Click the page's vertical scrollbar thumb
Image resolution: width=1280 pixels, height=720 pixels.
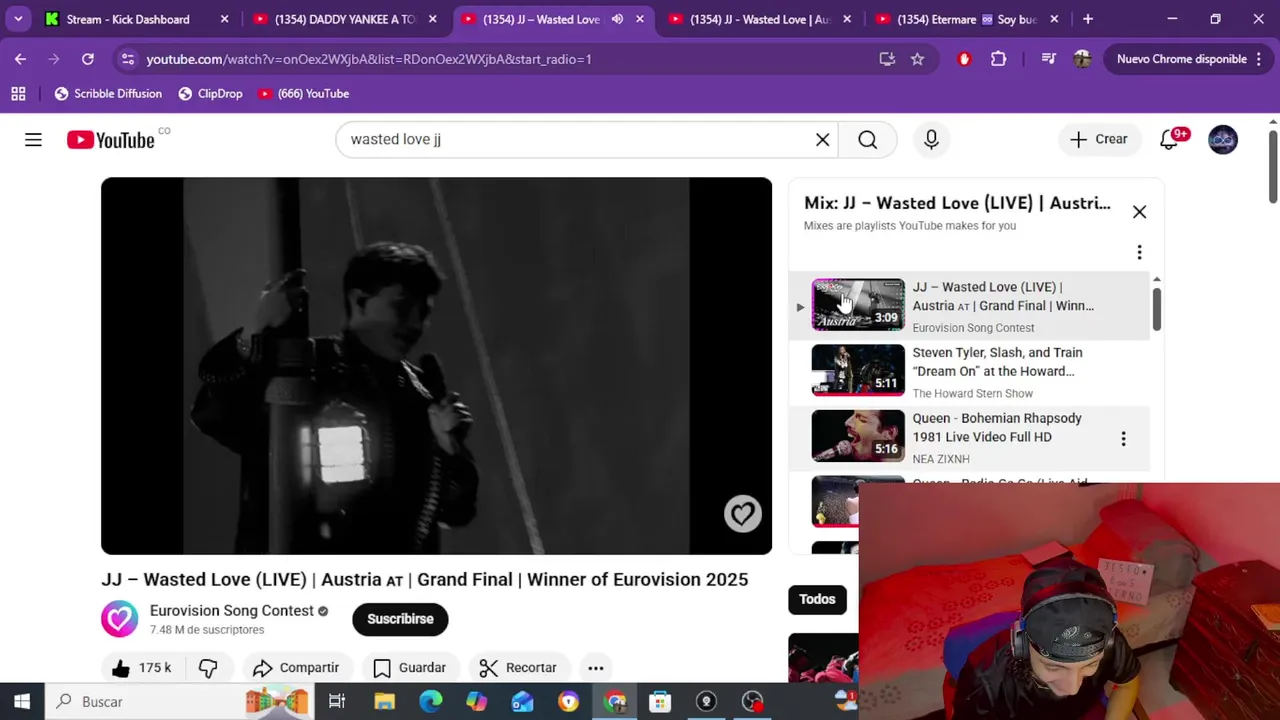(1272, 165)
